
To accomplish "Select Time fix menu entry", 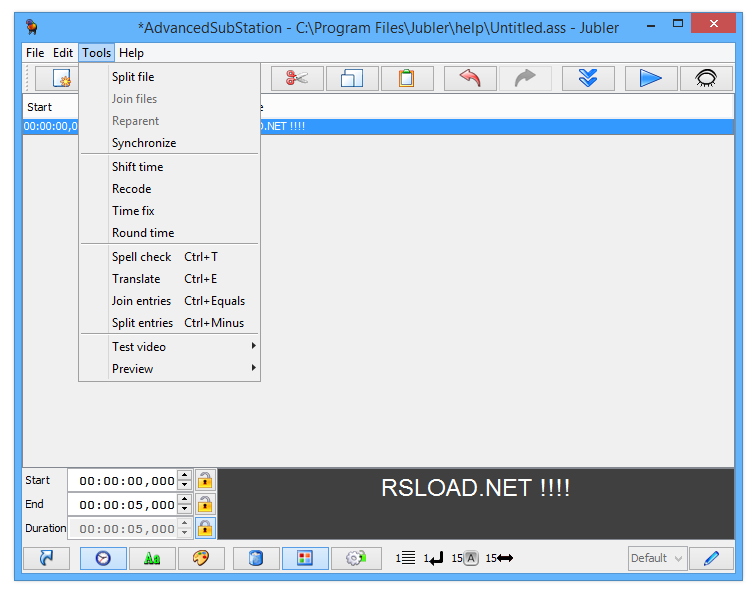I will pos(169,211).
